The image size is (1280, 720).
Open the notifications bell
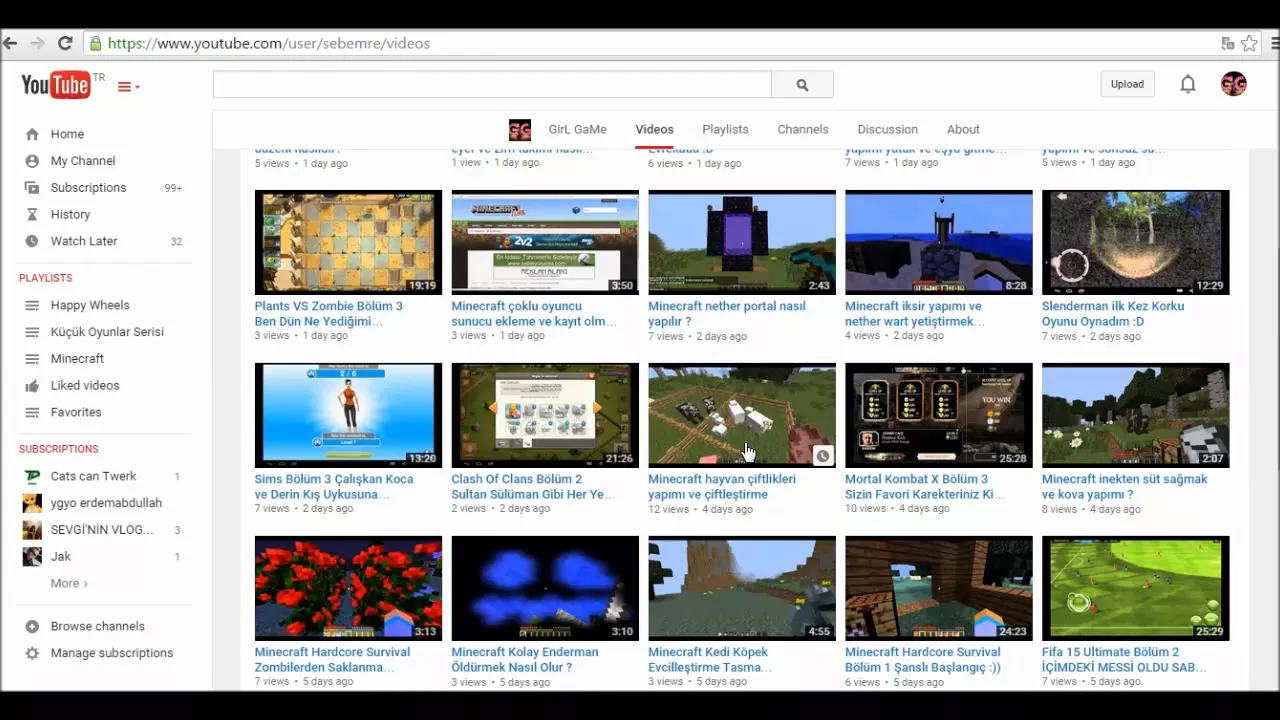(x=1188, y=84)
